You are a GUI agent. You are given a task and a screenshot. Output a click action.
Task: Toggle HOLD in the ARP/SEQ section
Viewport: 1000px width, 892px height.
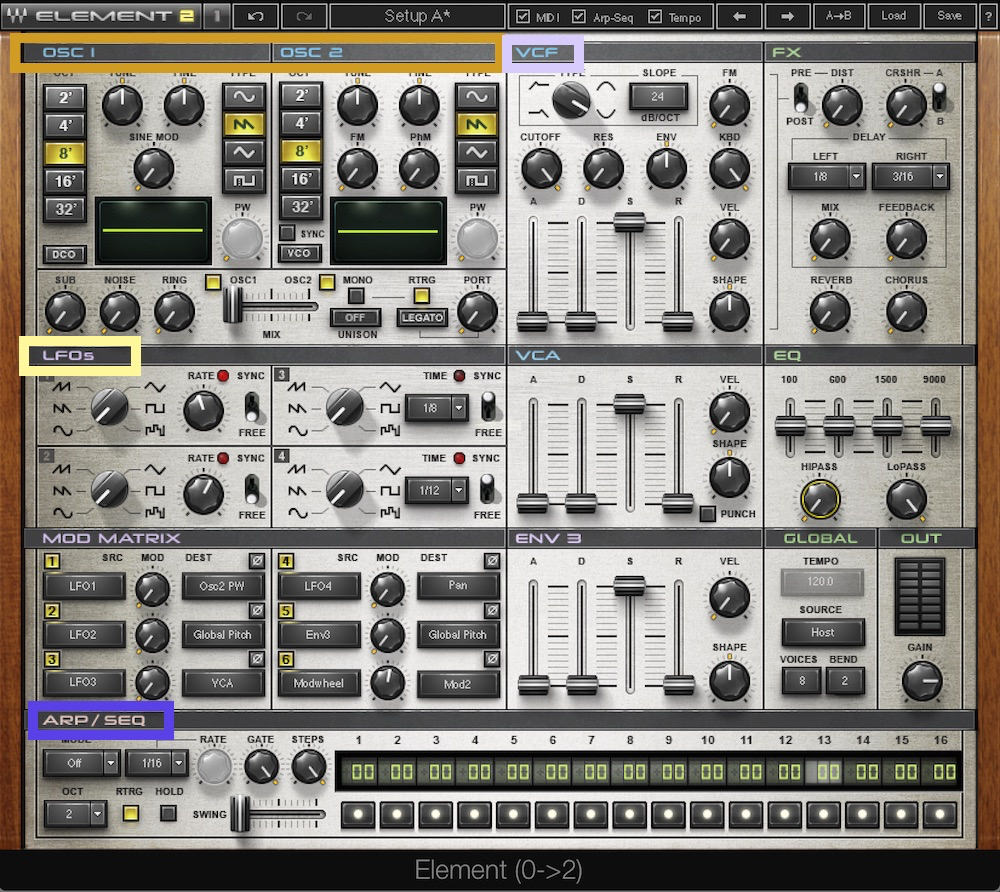(x=168, y=813)
